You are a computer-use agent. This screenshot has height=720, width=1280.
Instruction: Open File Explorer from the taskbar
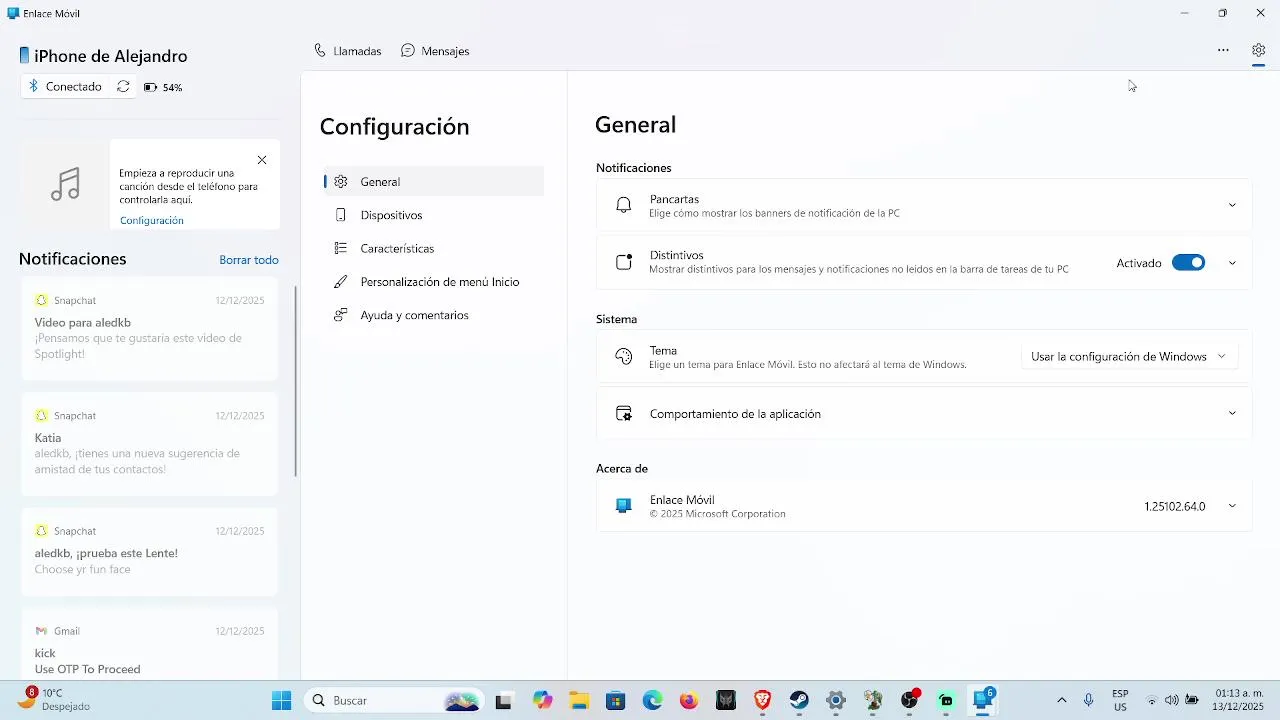coord(579,701)
